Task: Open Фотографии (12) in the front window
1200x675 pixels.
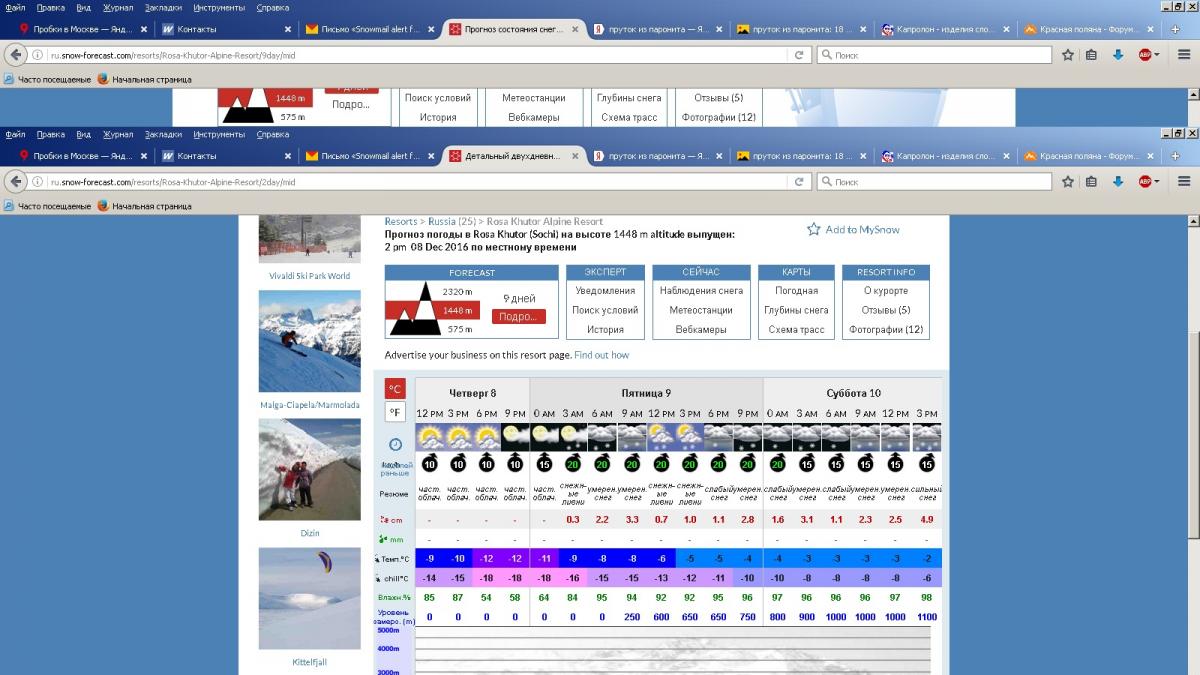Action: click(x=886, y=330)
